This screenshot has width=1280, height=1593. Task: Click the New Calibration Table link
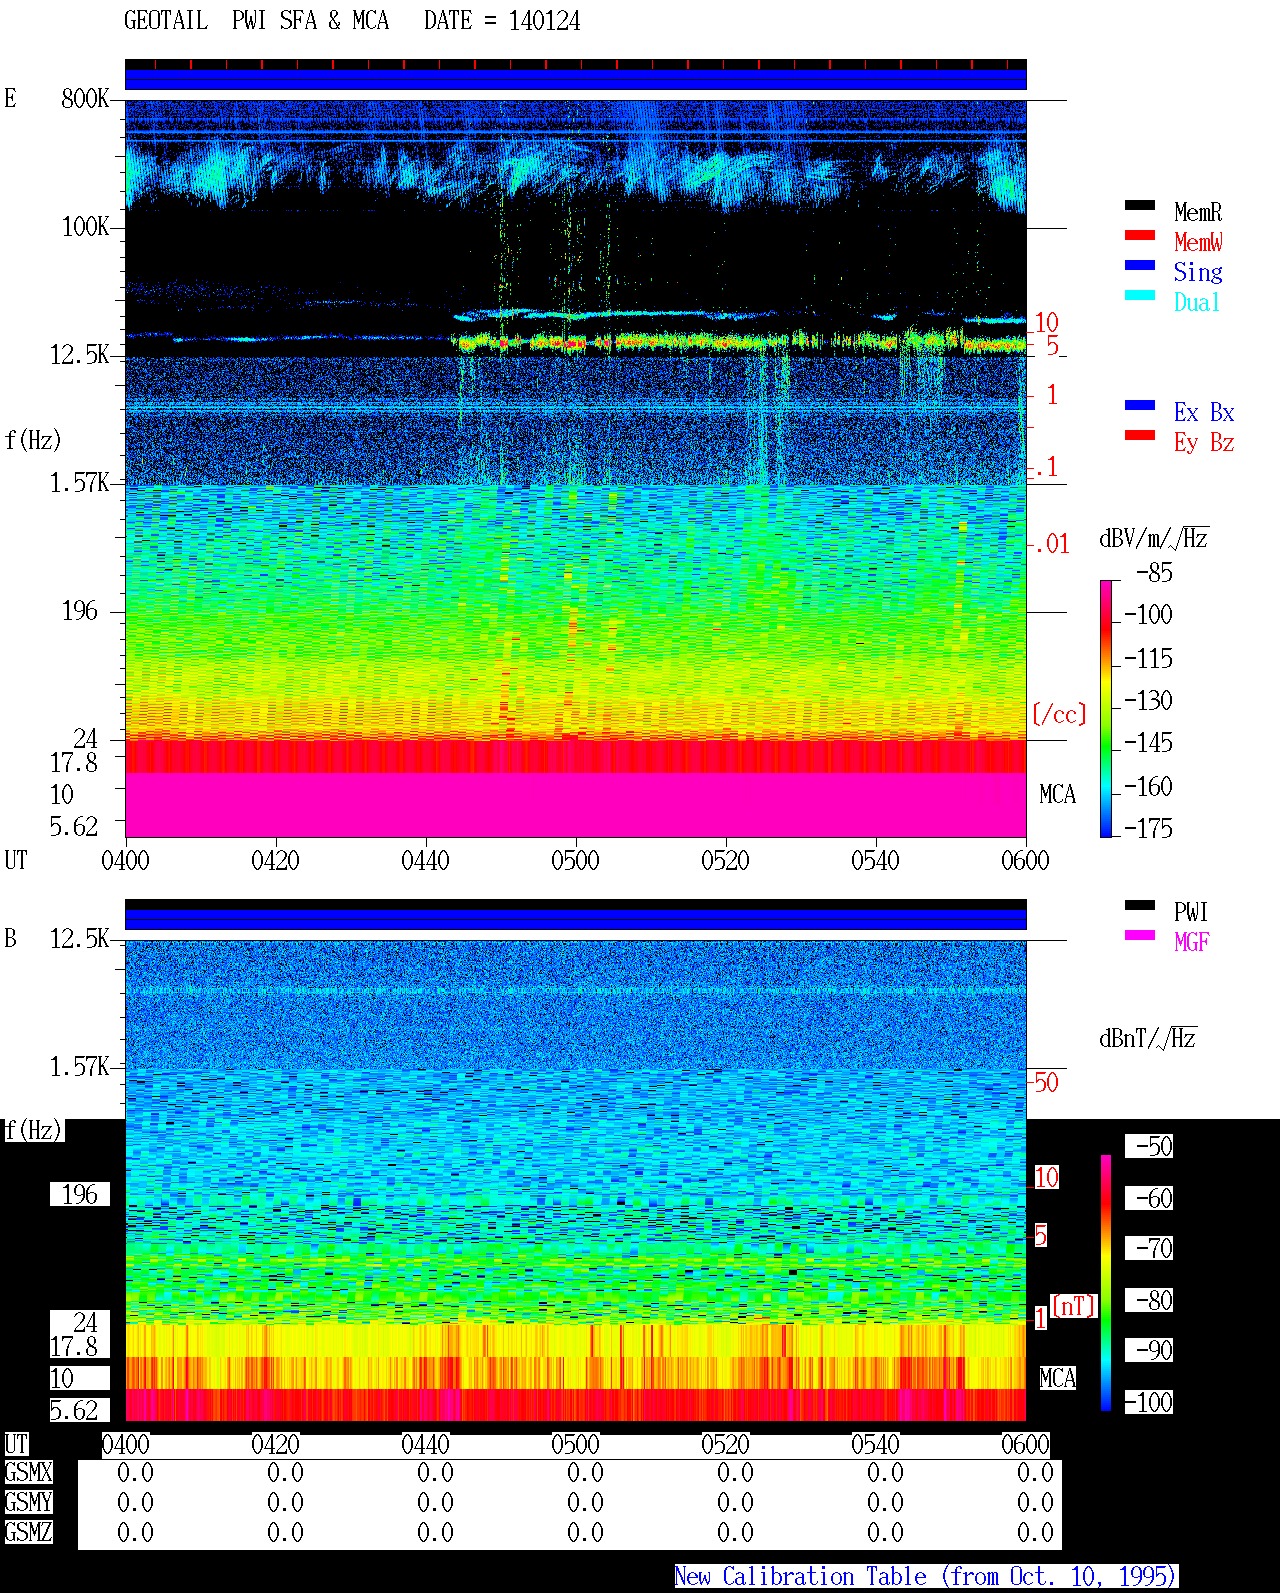coord(926,1576)
